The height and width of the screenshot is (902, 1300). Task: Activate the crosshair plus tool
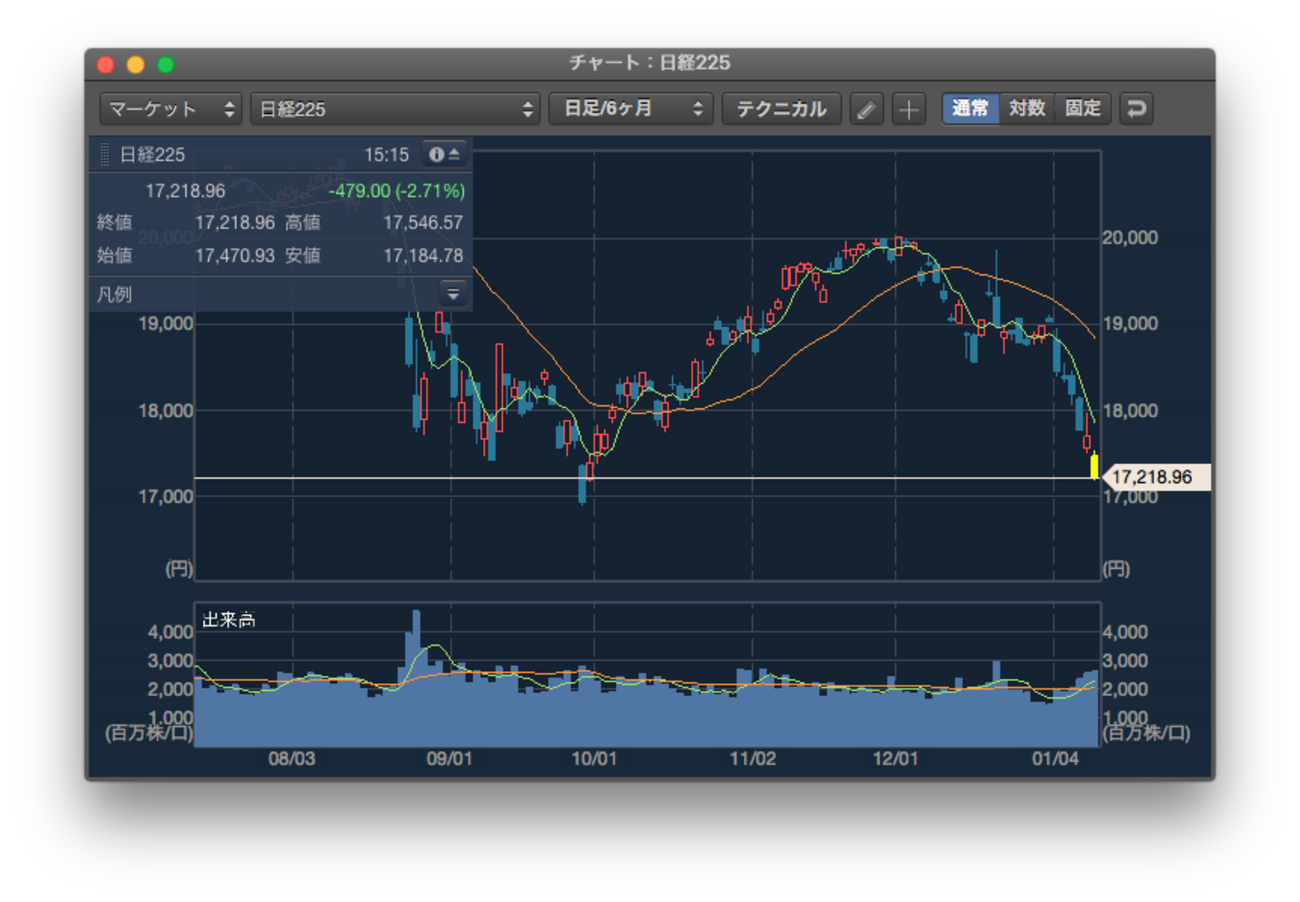[908, 109]
